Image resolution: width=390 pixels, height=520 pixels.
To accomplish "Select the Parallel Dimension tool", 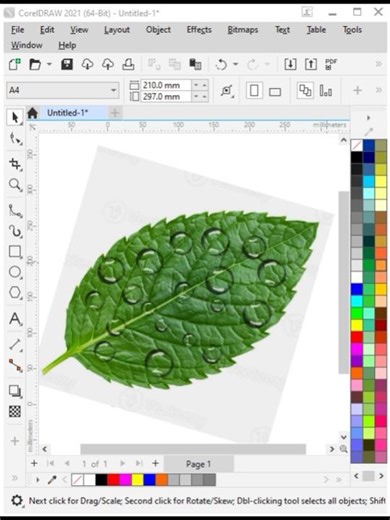I will tap(15, 345).
